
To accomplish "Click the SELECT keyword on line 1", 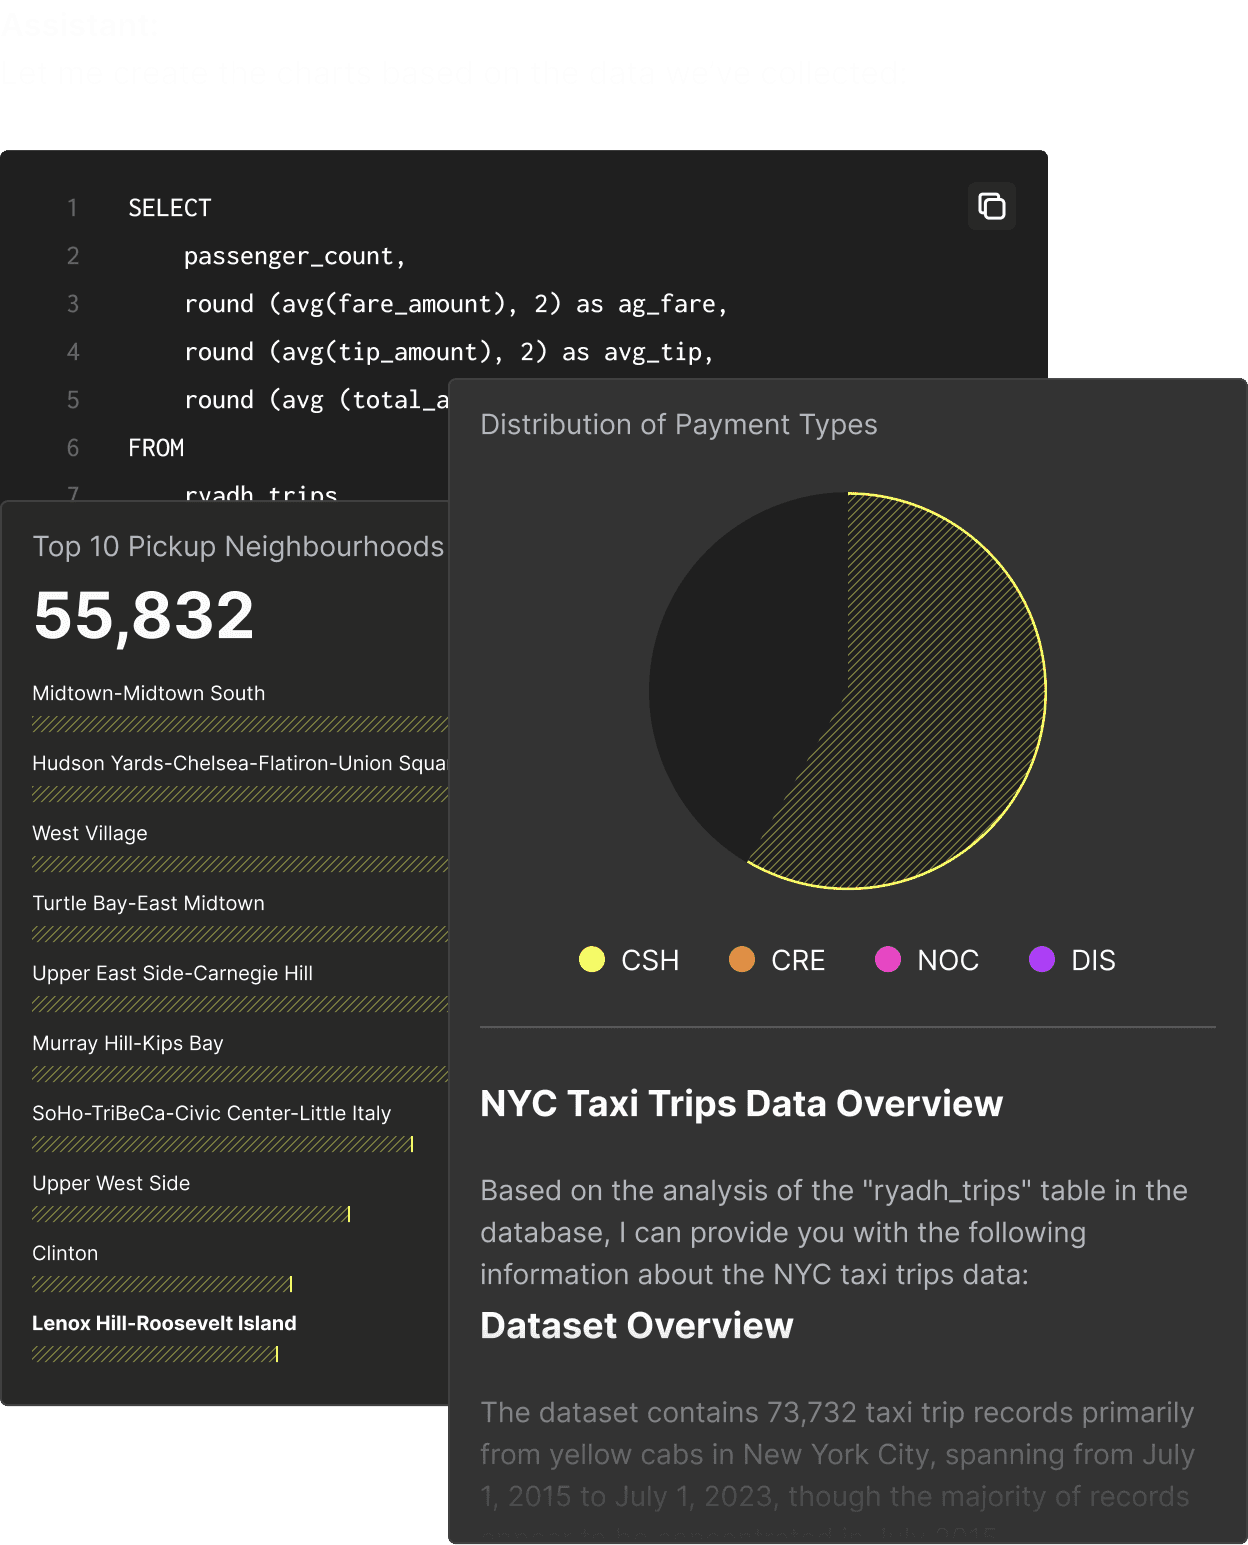I will pos(170,208).
